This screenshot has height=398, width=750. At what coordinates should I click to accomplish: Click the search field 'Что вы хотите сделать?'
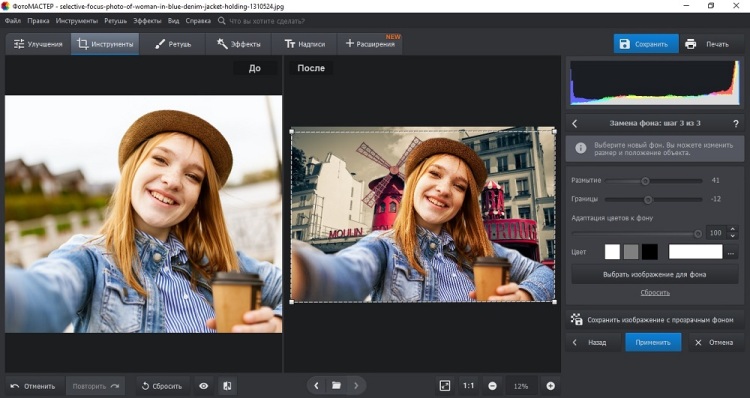(267, 21)
